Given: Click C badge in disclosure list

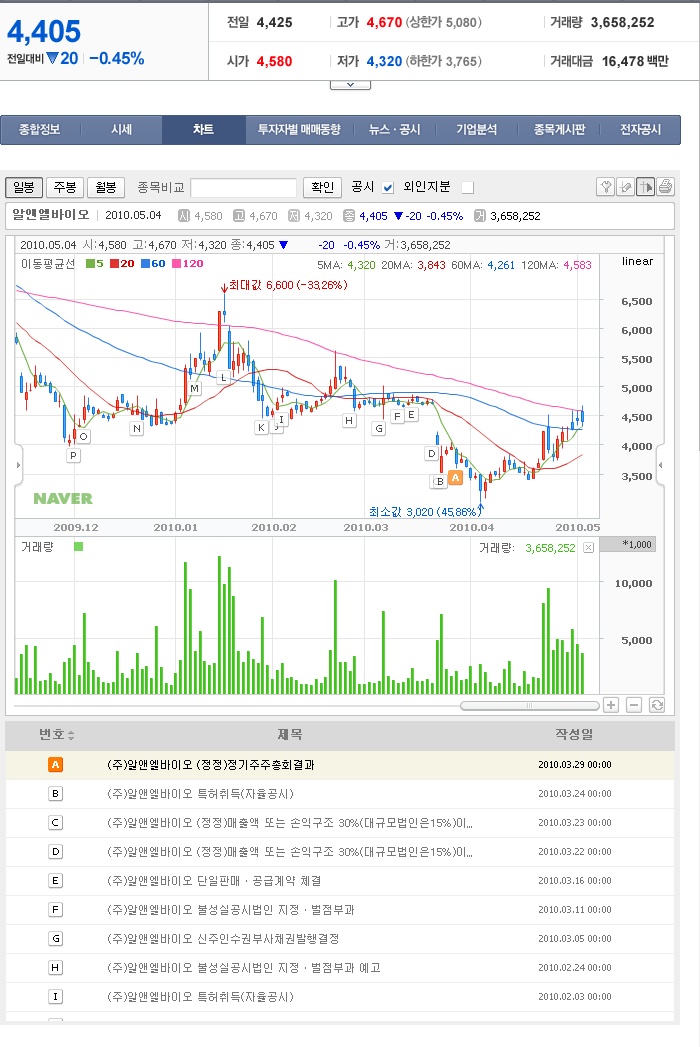Looking at the screenshot, I should point(55,823).
